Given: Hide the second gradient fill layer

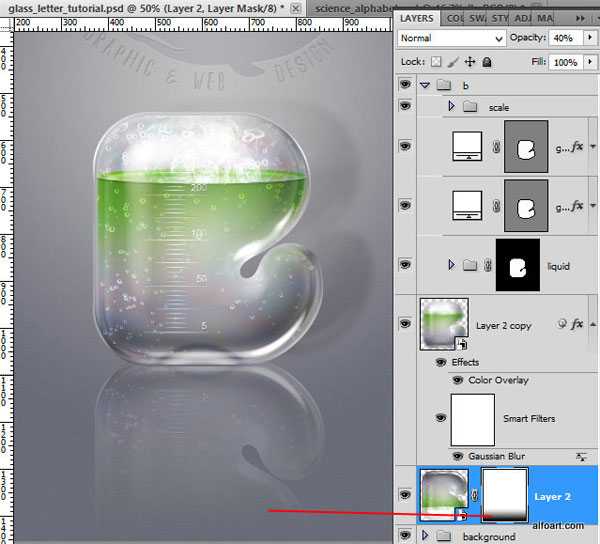Looking at the screenshot, I should [x=405, y=205].
